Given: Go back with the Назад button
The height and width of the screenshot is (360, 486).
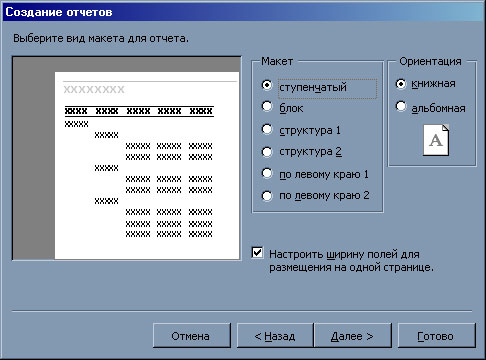Looking at the screenshot, I should click(x=275, y=336).
